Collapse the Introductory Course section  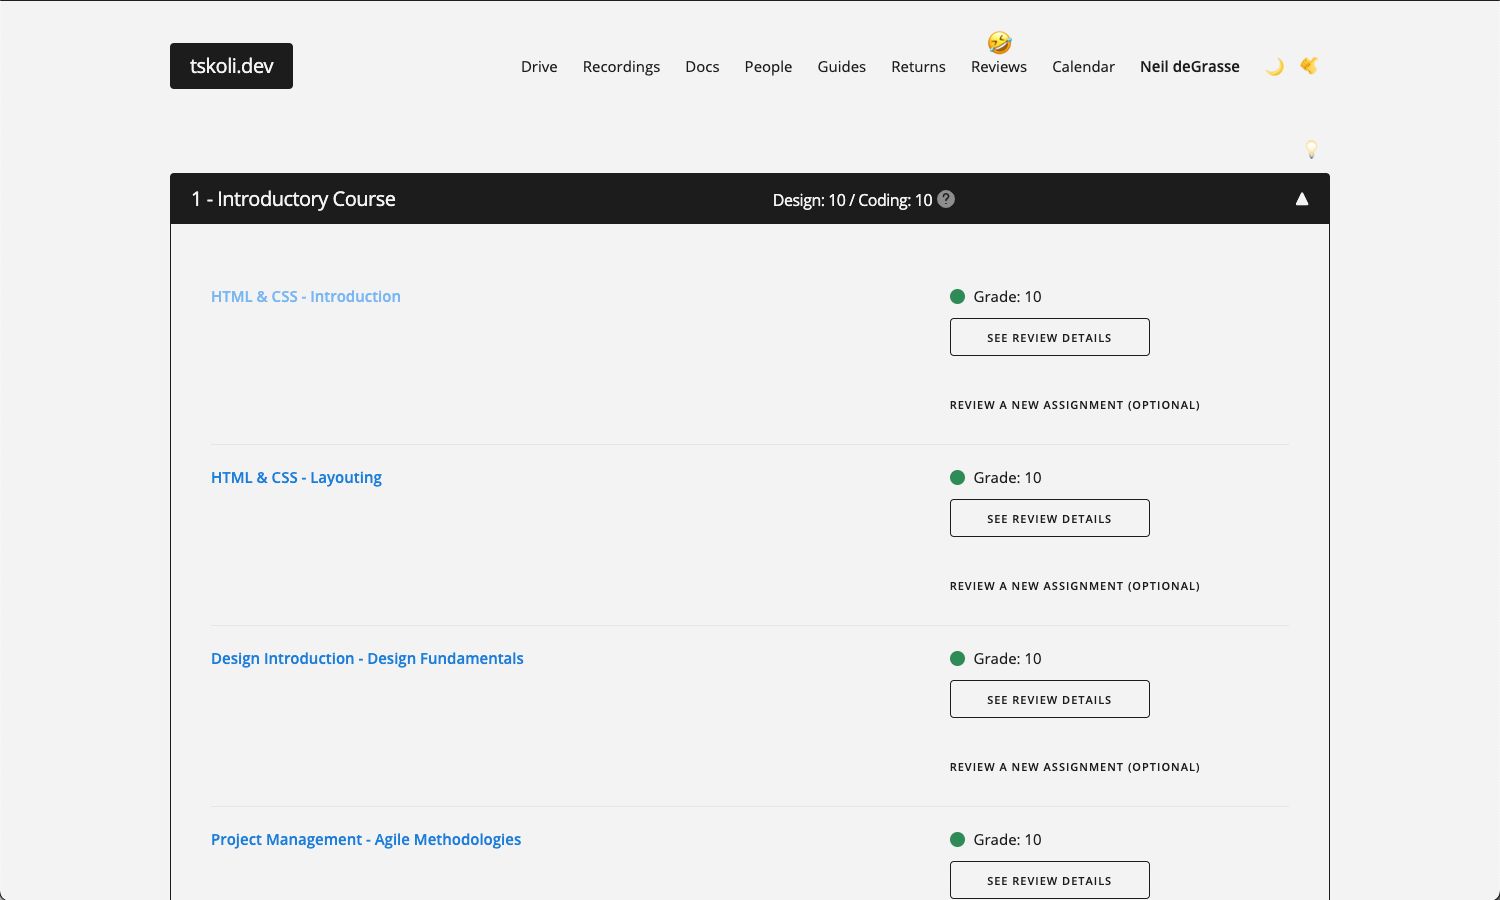pyautogui.click(x=1302, y=199)
